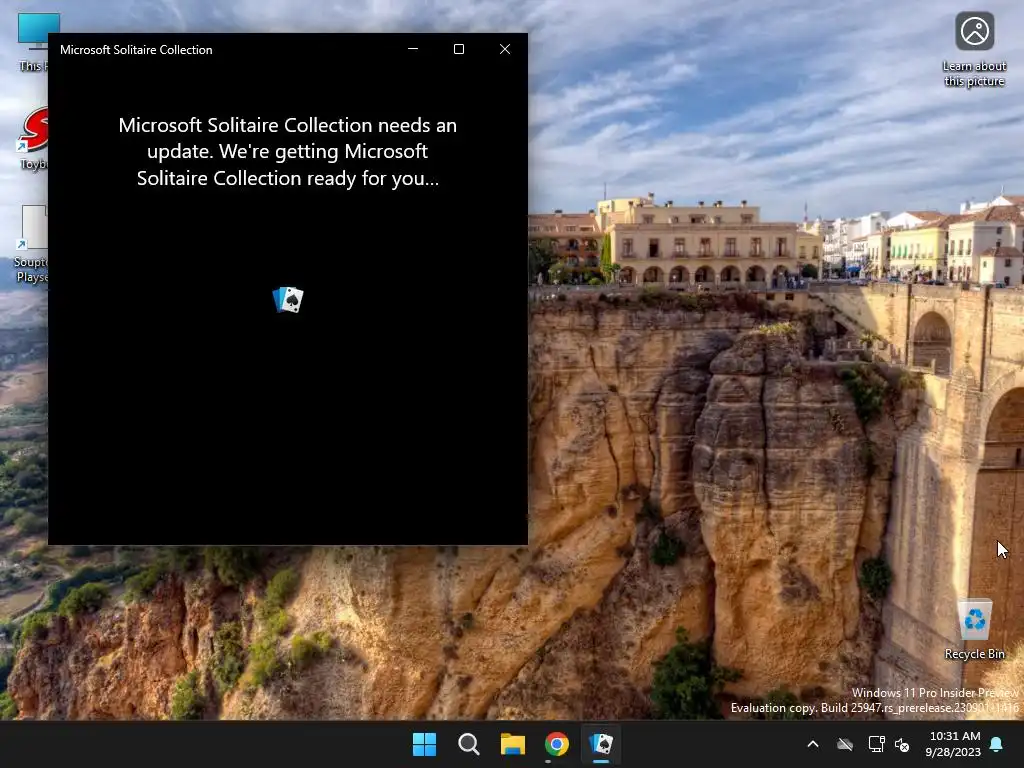This screenshot has height=768, width=1024.
Task: Click the muted volume tray icon
Action: pos(903,744)
